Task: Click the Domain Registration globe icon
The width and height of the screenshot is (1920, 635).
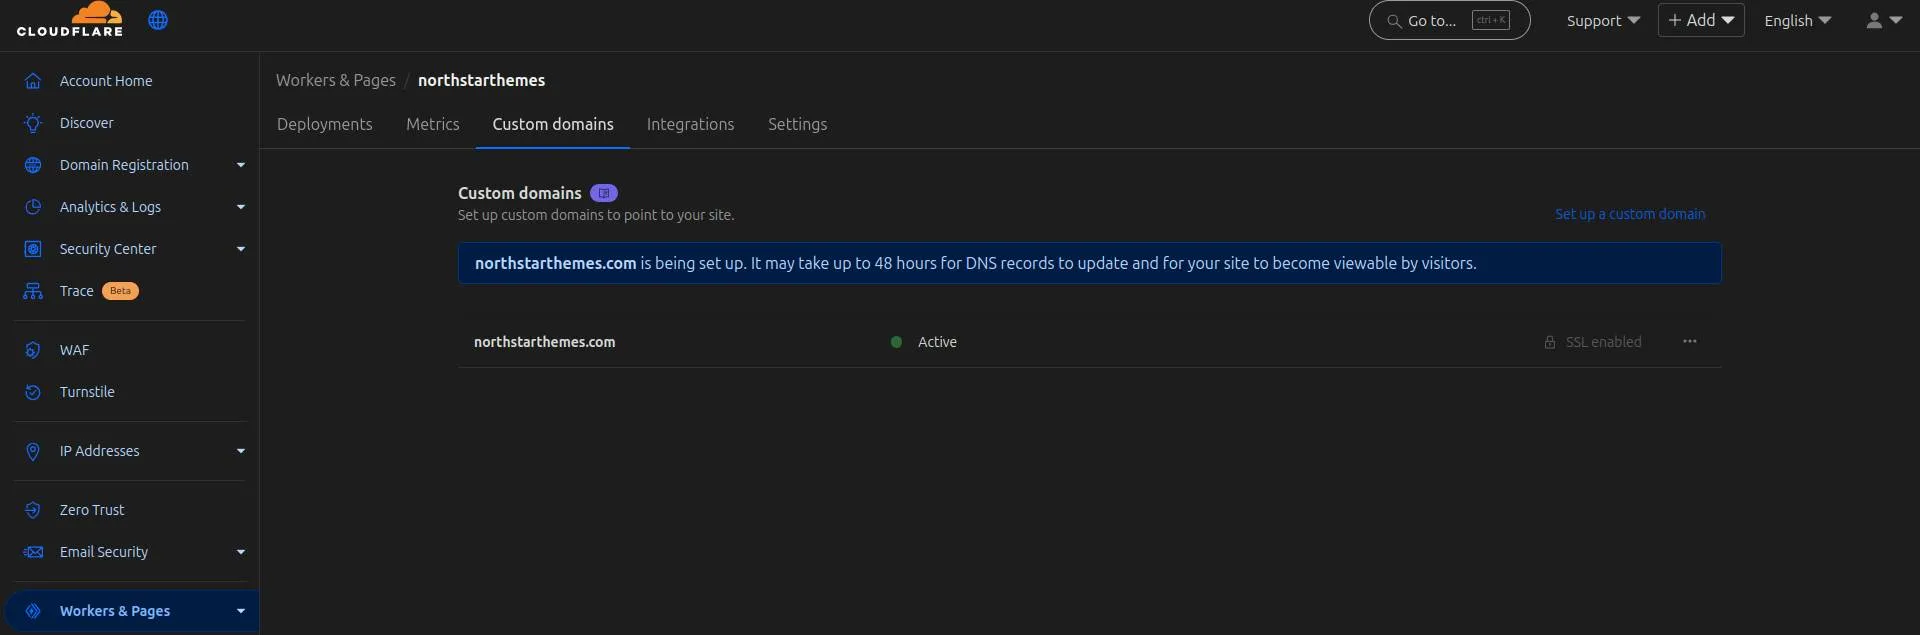Action: pos(33,165)
